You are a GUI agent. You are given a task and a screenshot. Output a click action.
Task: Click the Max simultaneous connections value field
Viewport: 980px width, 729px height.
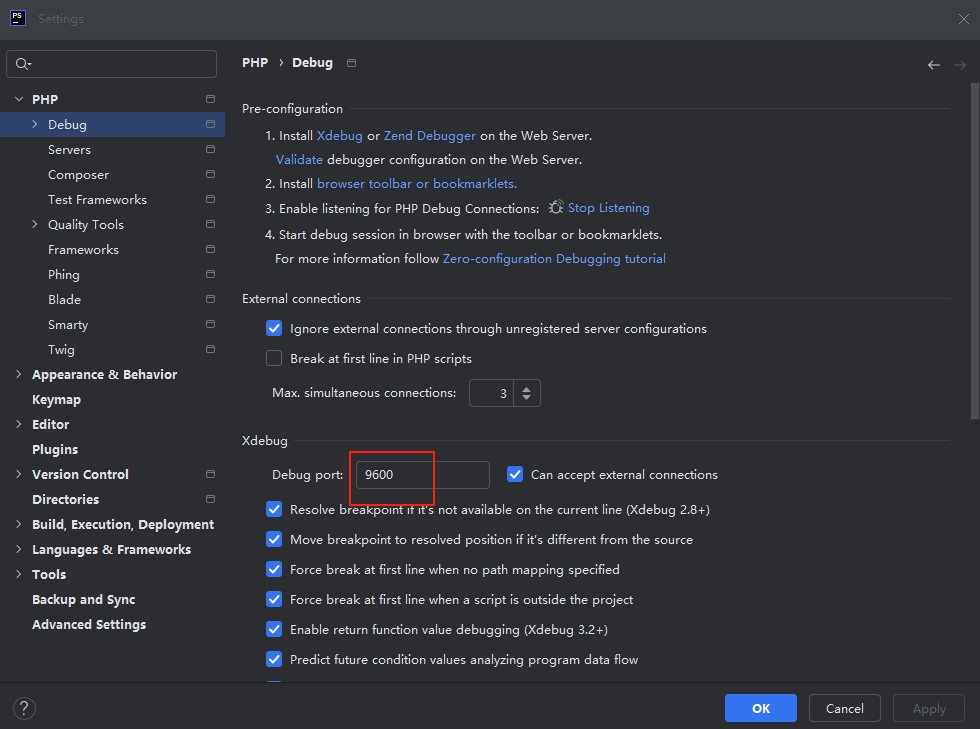(491, 393)
